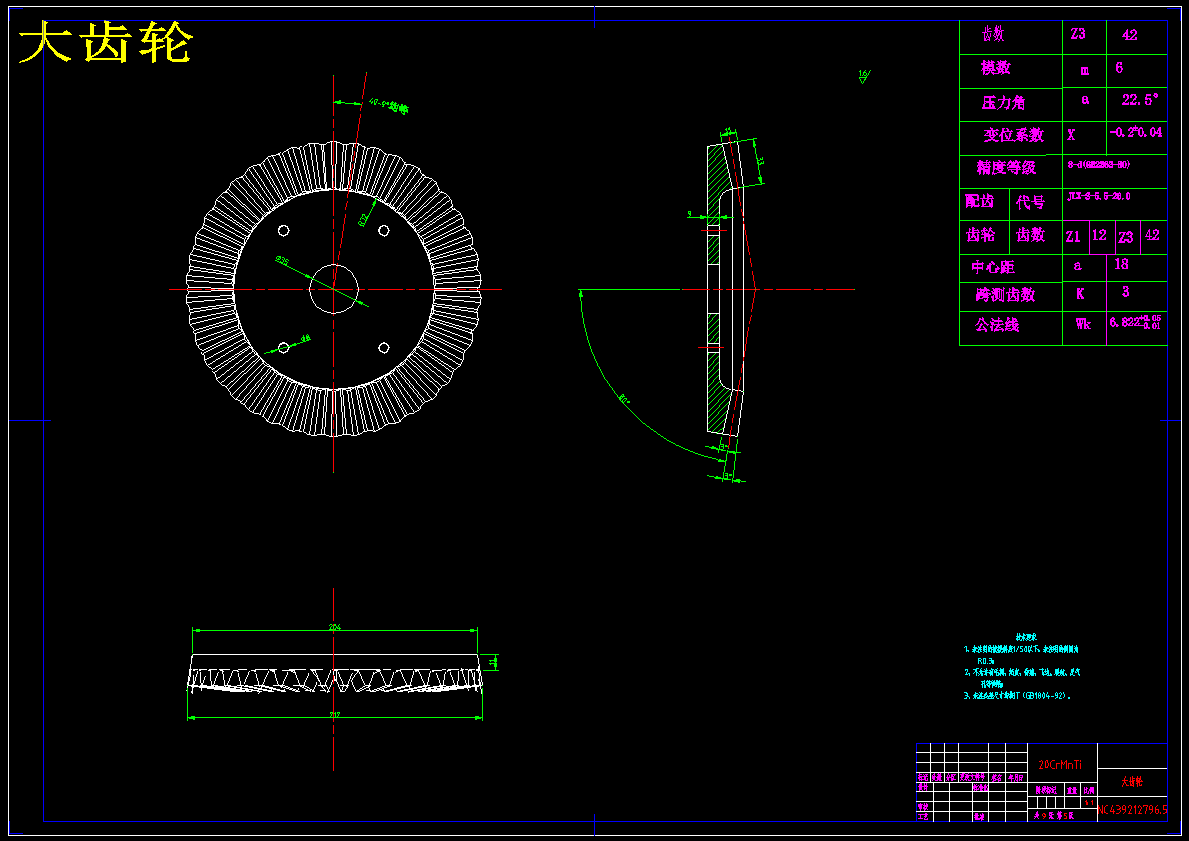Select the 20CrMnTi material text
This screenshot has height=841, width=1189.
pyautogui.click(x=1059, y=765)
